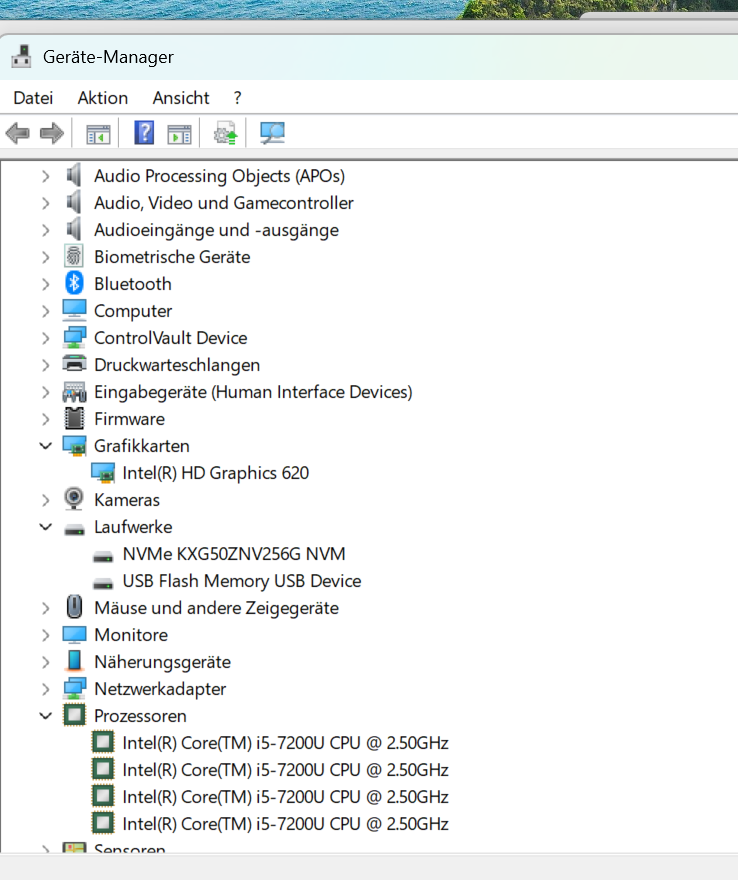Click the drive icon beside Laufwerke

pyautogui.click(x=74, y=529)
